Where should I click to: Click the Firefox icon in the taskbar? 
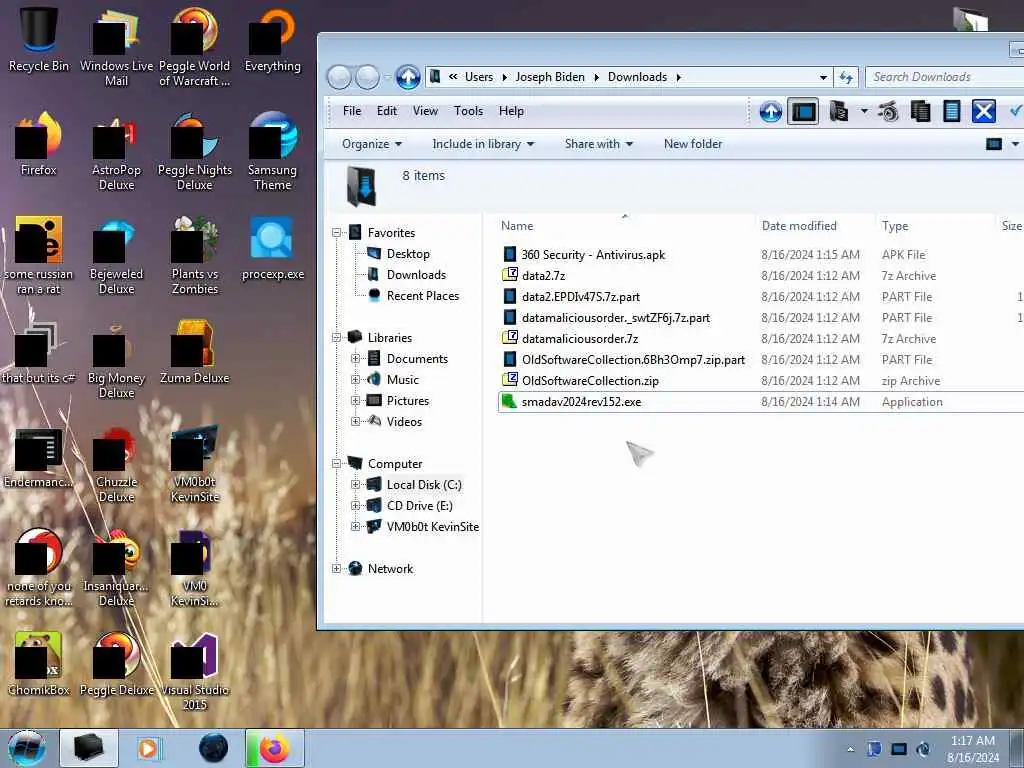(x=274, y=748)
